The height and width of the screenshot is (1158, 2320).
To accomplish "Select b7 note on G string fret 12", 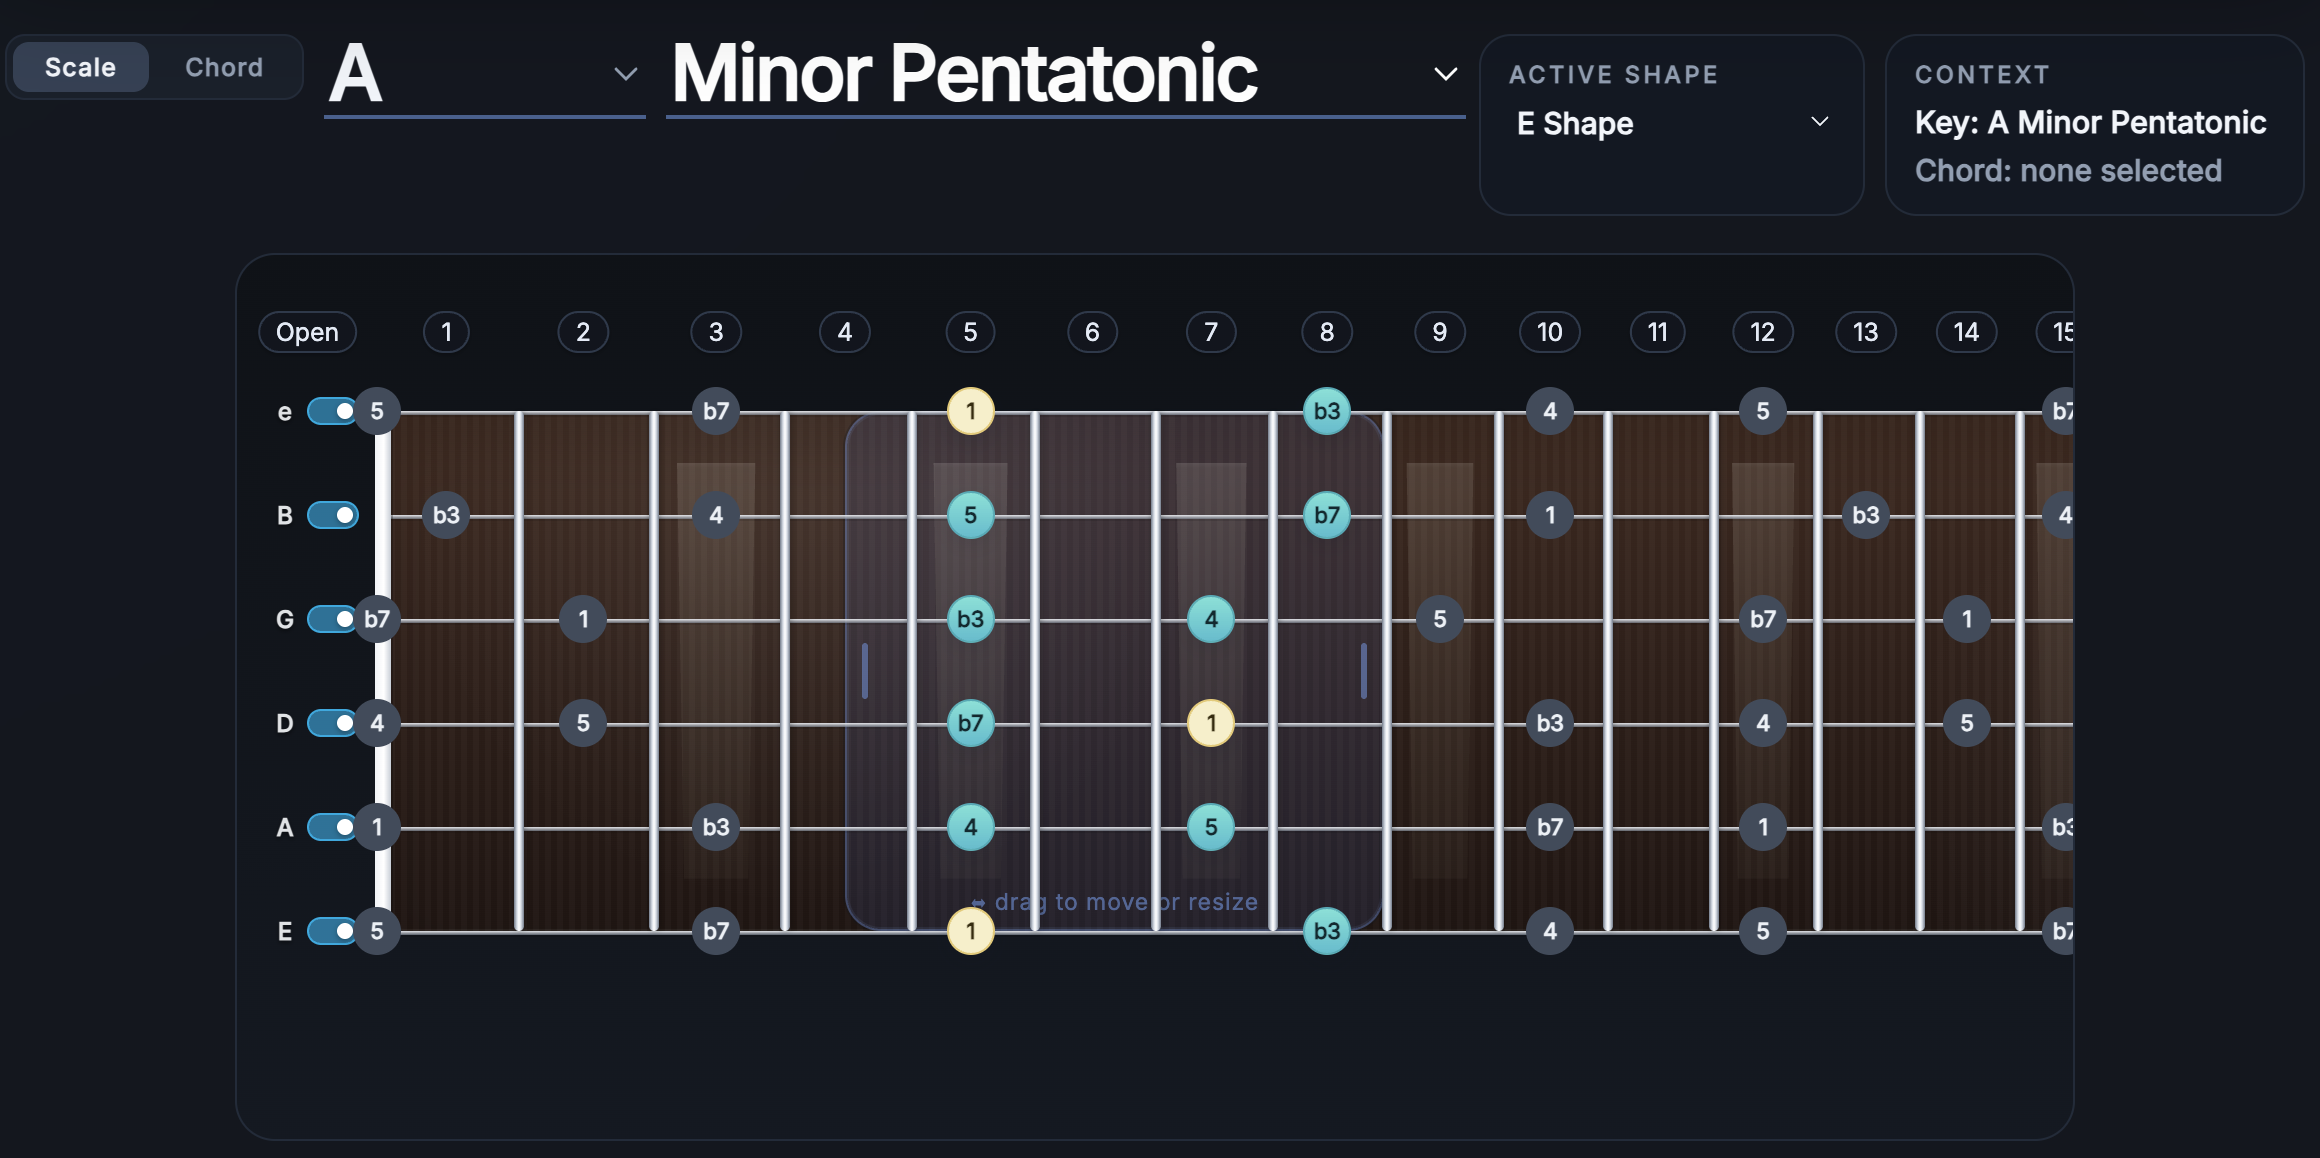I will (1763, 619).
